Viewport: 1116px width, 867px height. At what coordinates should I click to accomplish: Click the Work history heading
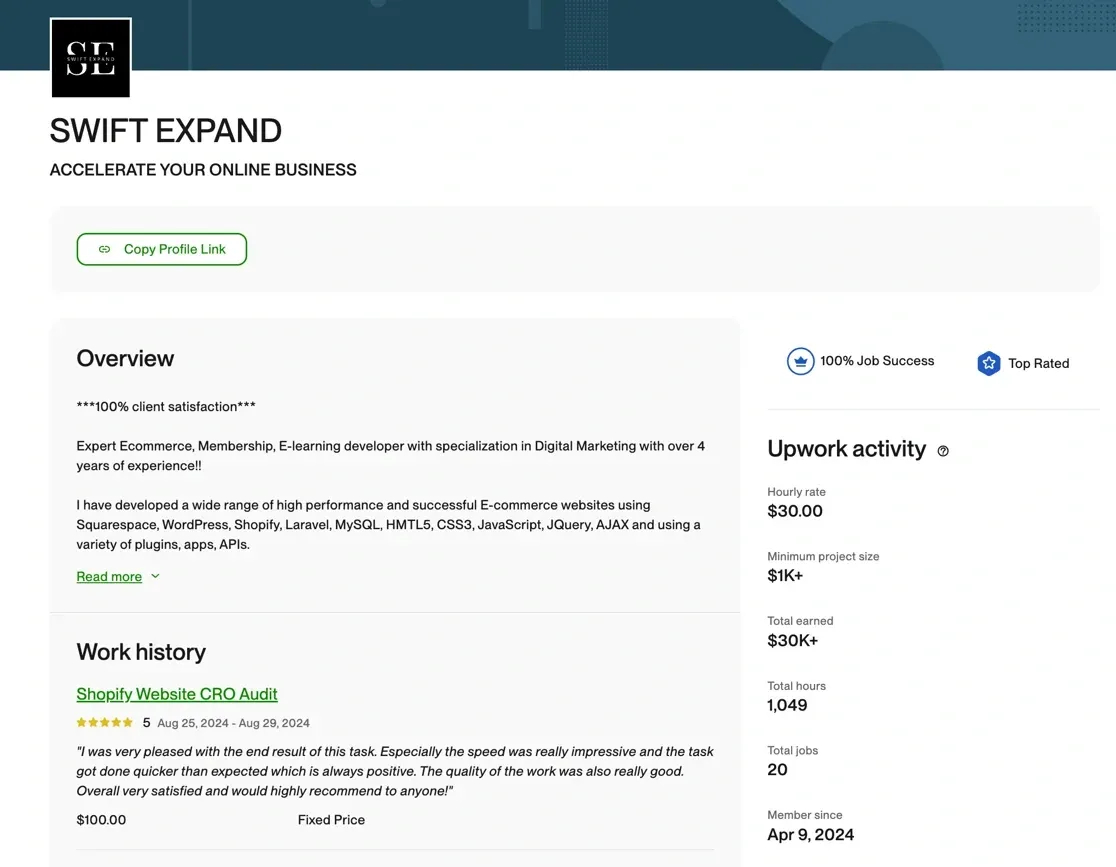point(141,652)
